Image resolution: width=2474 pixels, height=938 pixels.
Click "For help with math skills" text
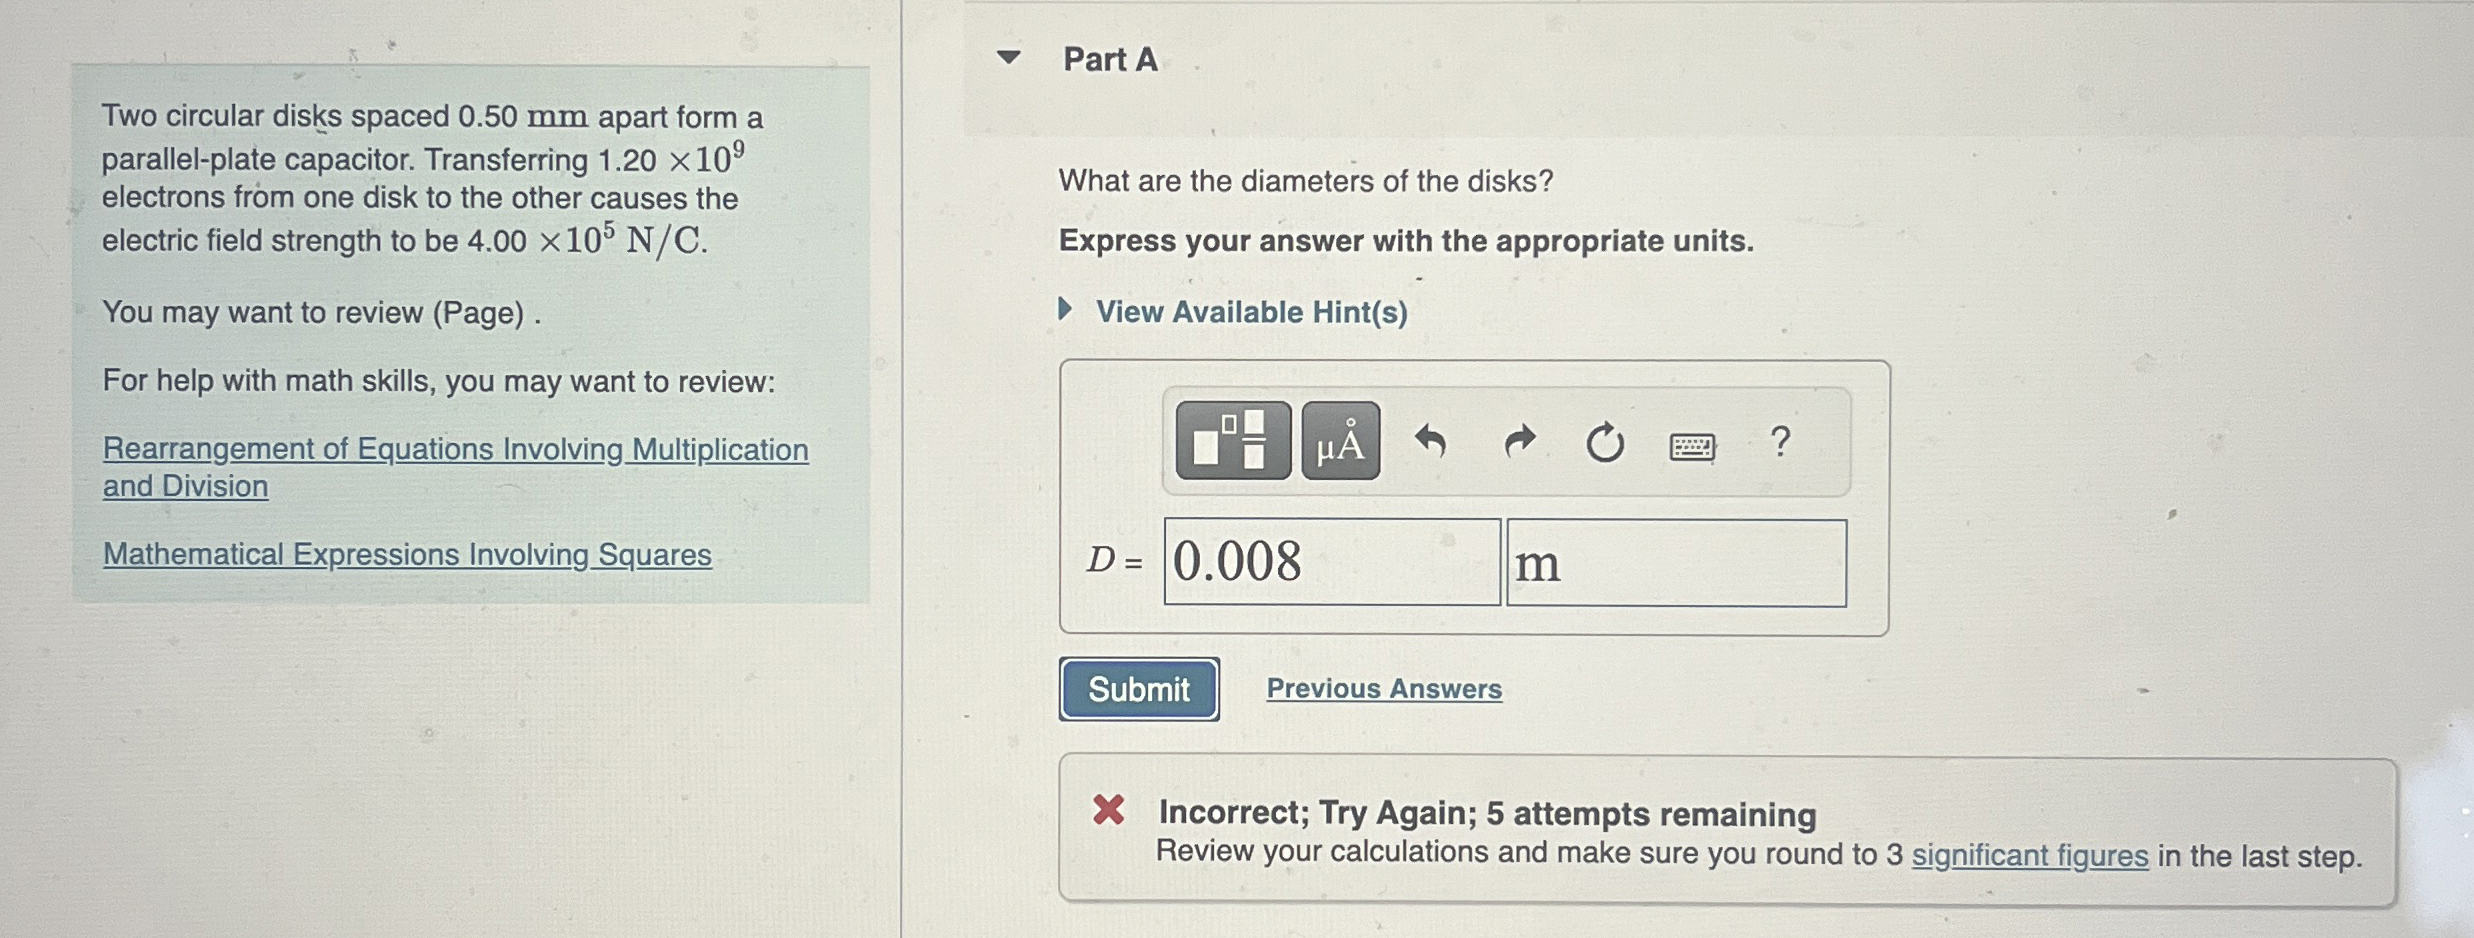(x=438, y=381)
